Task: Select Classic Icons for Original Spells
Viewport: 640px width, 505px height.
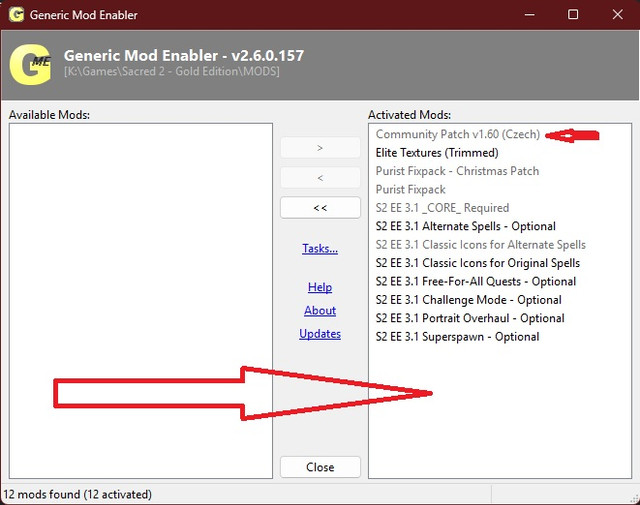Action: 478,263
